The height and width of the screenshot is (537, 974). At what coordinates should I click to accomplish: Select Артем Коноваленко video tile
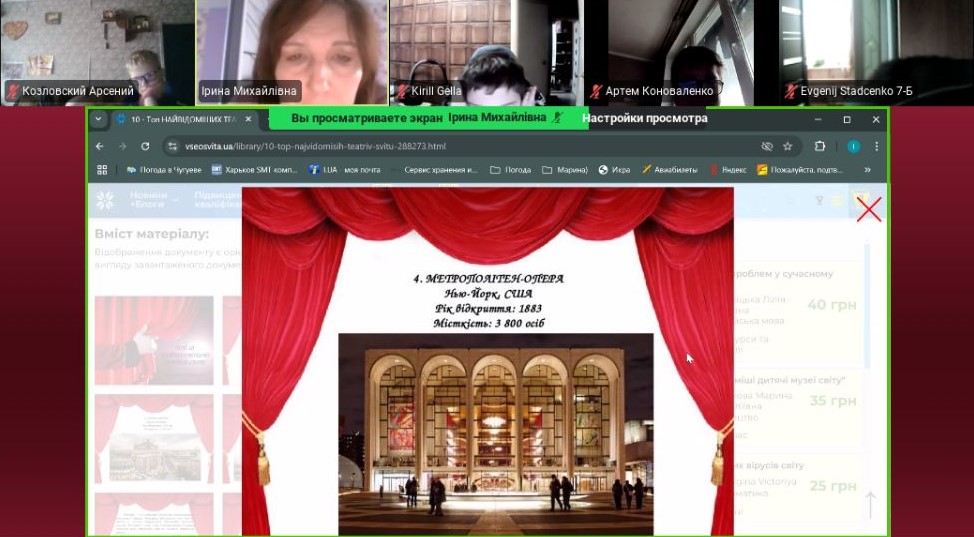(x=681, y=52)
